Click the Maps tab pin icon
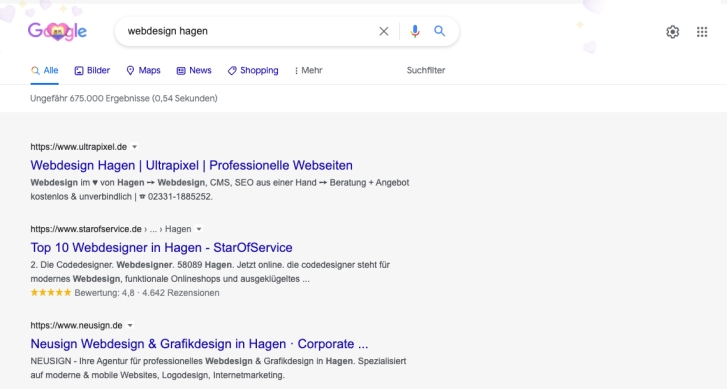The width and height of the screenshot is (727, 389). point(130,70)
